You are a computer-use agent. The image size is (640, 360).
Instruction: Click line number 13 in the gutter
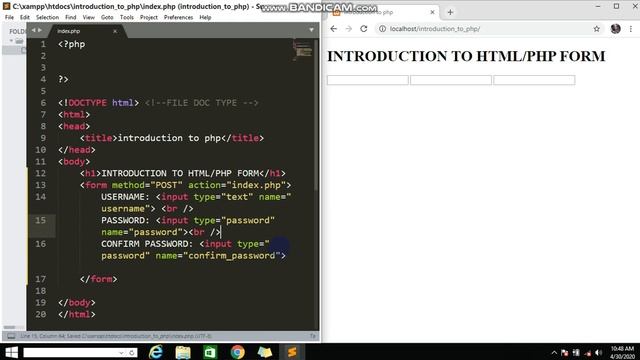click(40, 185)
